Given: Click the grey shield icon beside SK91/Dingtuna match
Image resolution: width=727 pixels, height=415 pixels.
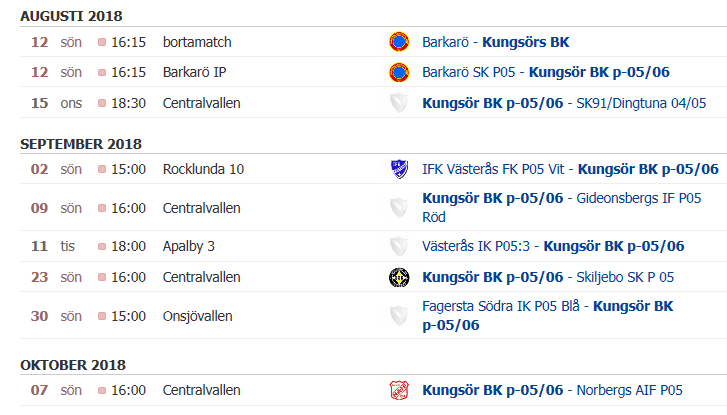Looking at the screenshot, I should pos(399,103).
